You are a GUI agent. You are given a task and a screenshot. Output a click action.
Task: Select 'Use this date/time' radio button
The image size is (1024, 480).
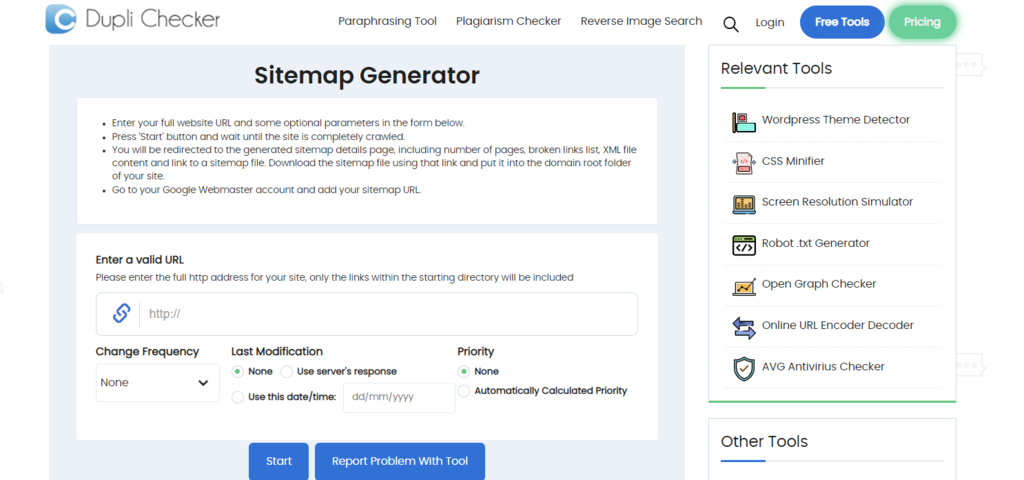238,397
